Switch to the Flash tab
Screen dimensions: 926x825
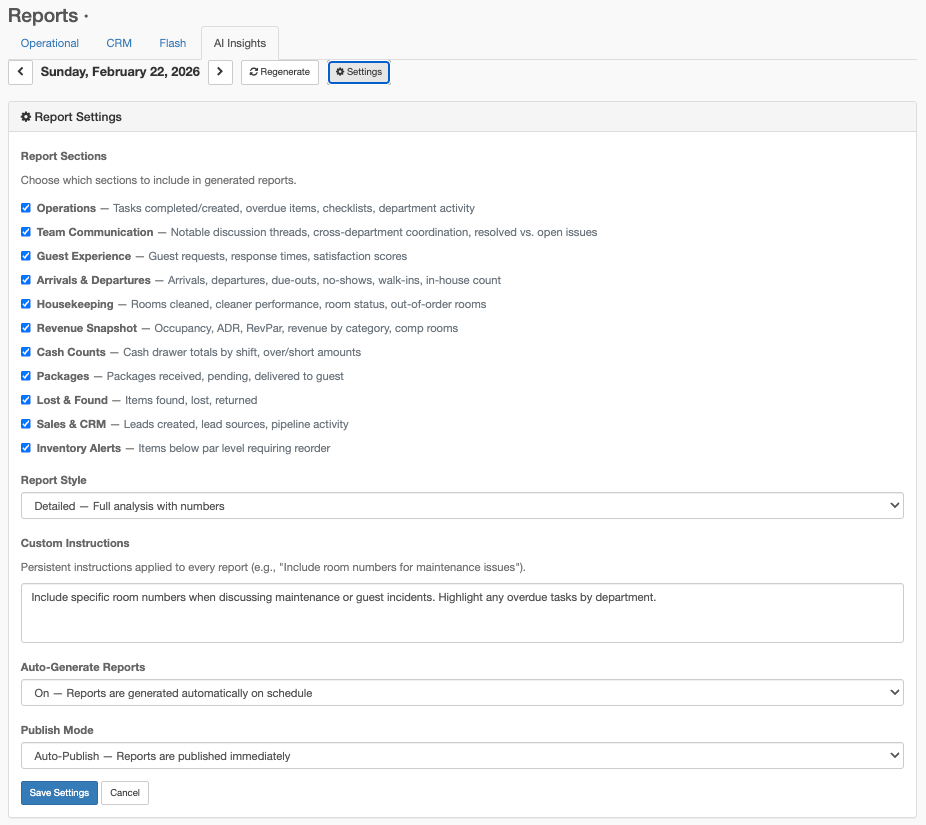pos(172,43)
